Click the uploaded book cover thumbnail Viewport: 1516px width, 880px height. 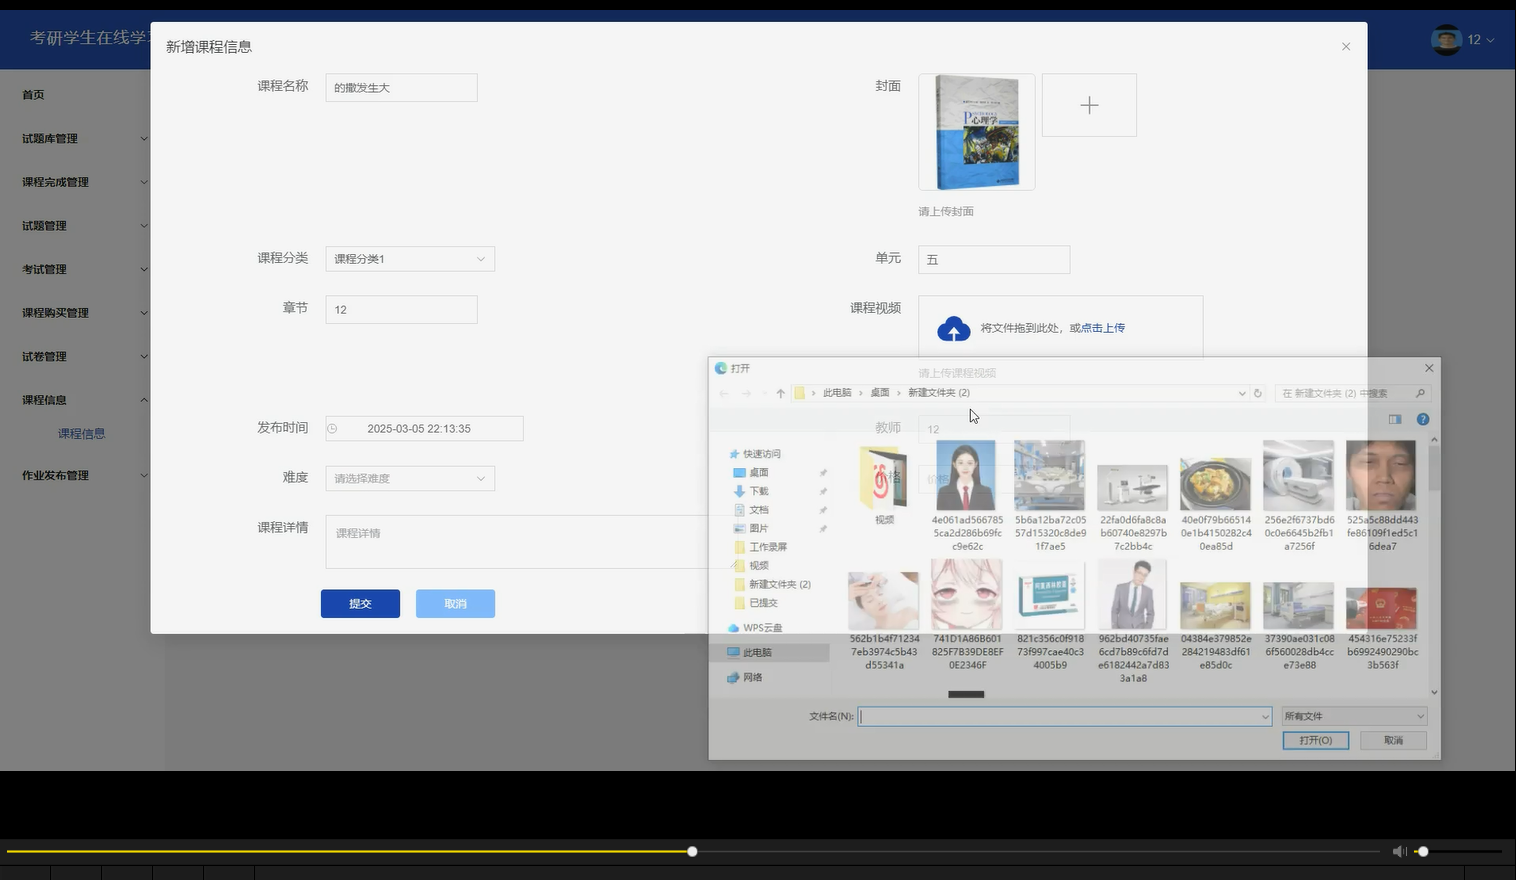point(977,132)
